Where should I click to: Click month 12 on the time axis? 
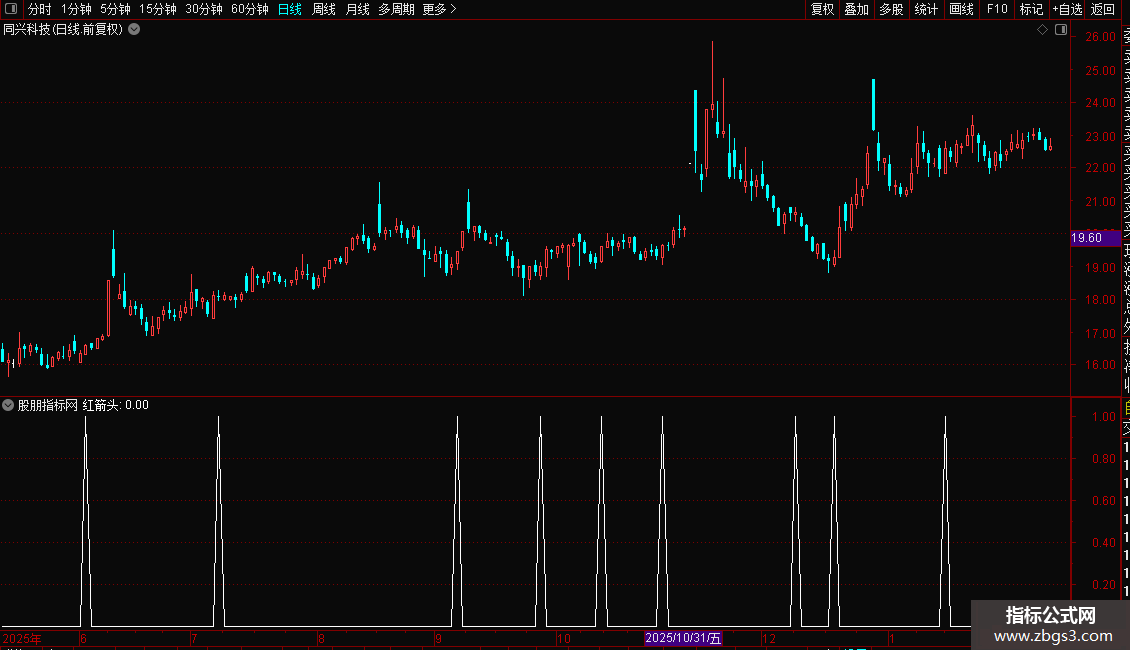(x=769, y=638)
